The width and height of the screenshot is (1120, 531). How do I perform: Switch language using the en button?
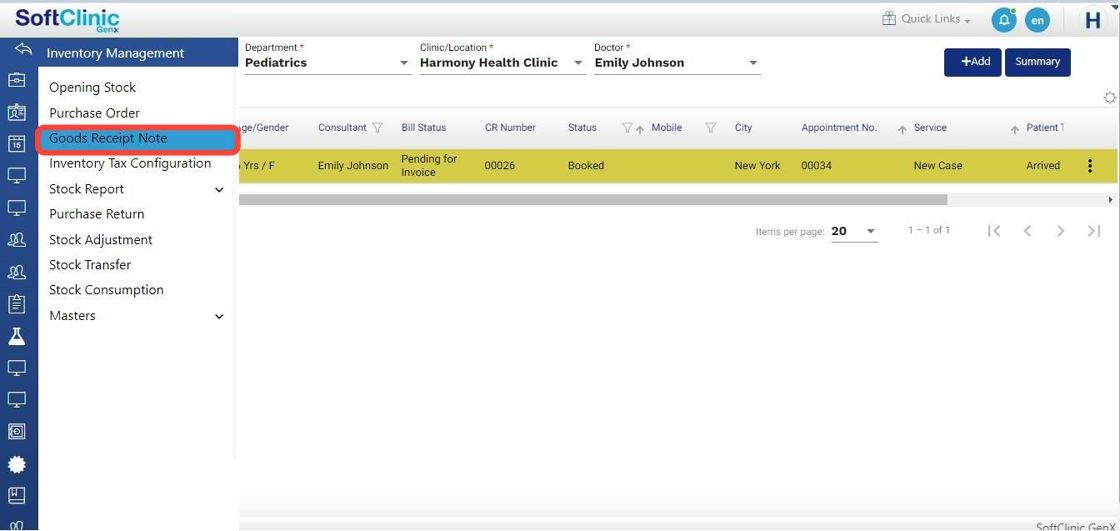click(1038, 20)
